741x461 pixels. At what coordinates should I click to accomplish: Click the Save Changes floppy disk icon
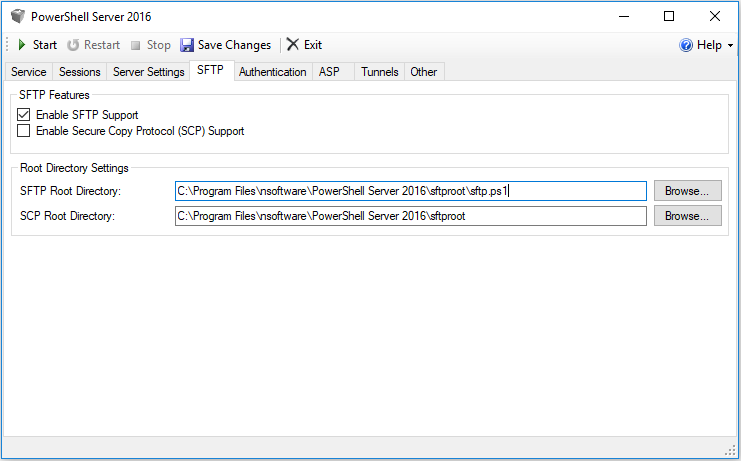click(187, 45)
